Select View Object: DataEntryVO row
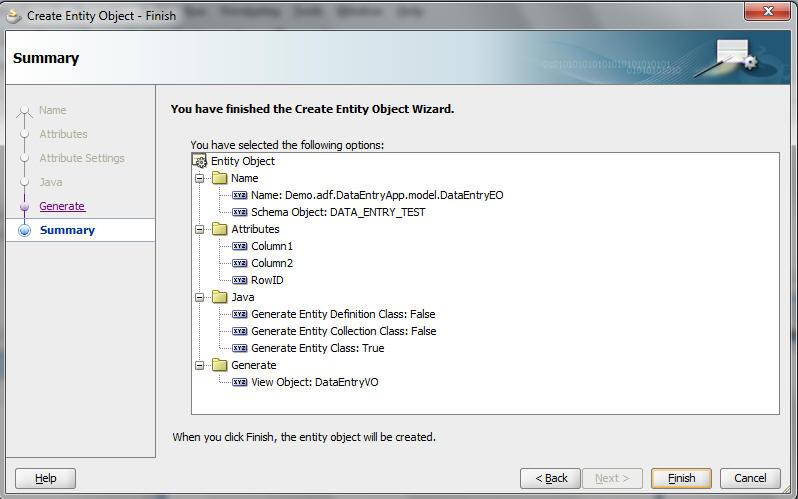 coord(315,382)
